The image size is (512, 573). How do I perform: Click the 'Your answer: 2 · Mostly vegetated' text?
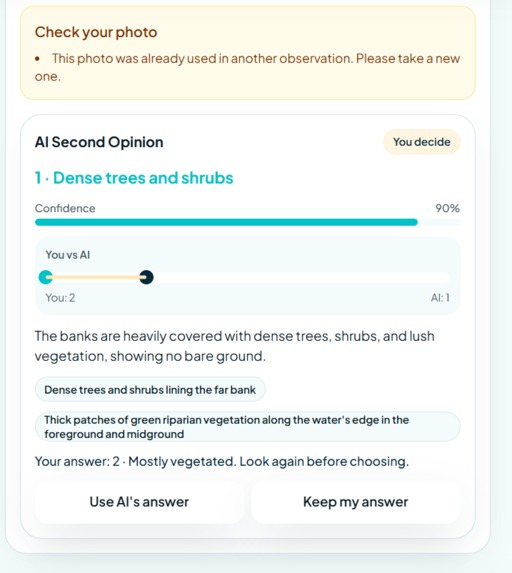click(221, 461)
